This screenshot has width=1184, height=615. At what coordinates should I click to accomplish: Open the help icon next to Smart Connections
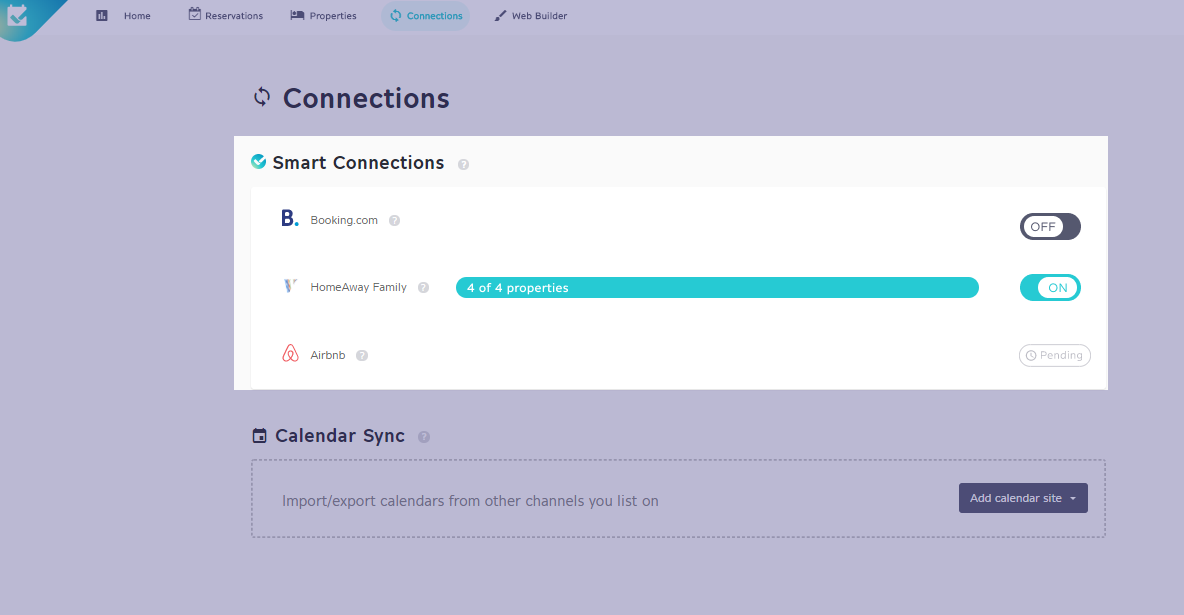click(x=464, y=165)
